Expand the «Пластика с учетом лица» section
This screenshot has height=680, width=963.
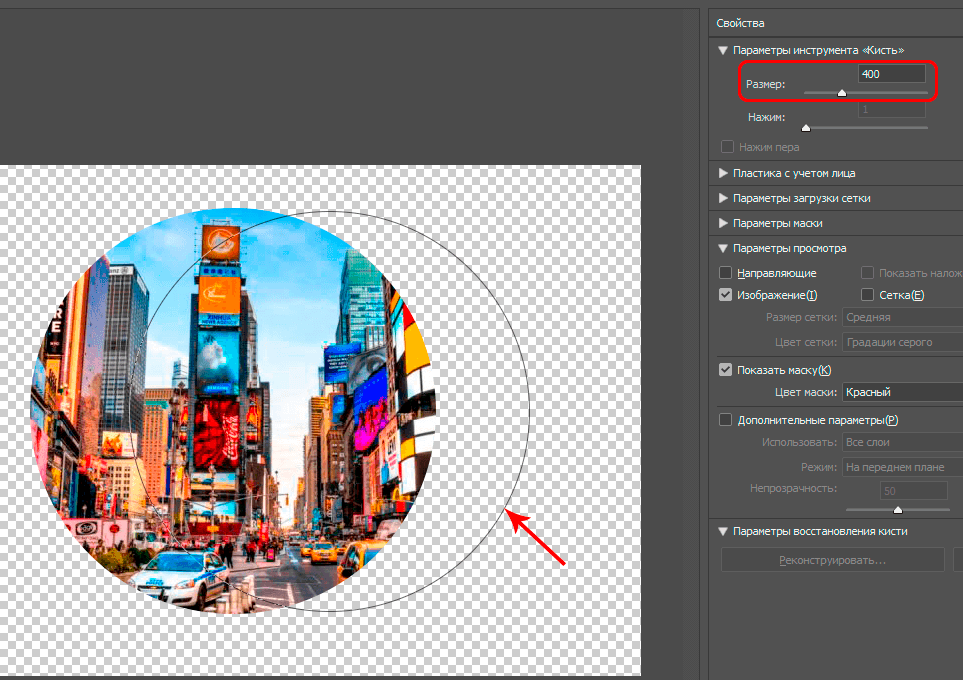click(724, 173)
